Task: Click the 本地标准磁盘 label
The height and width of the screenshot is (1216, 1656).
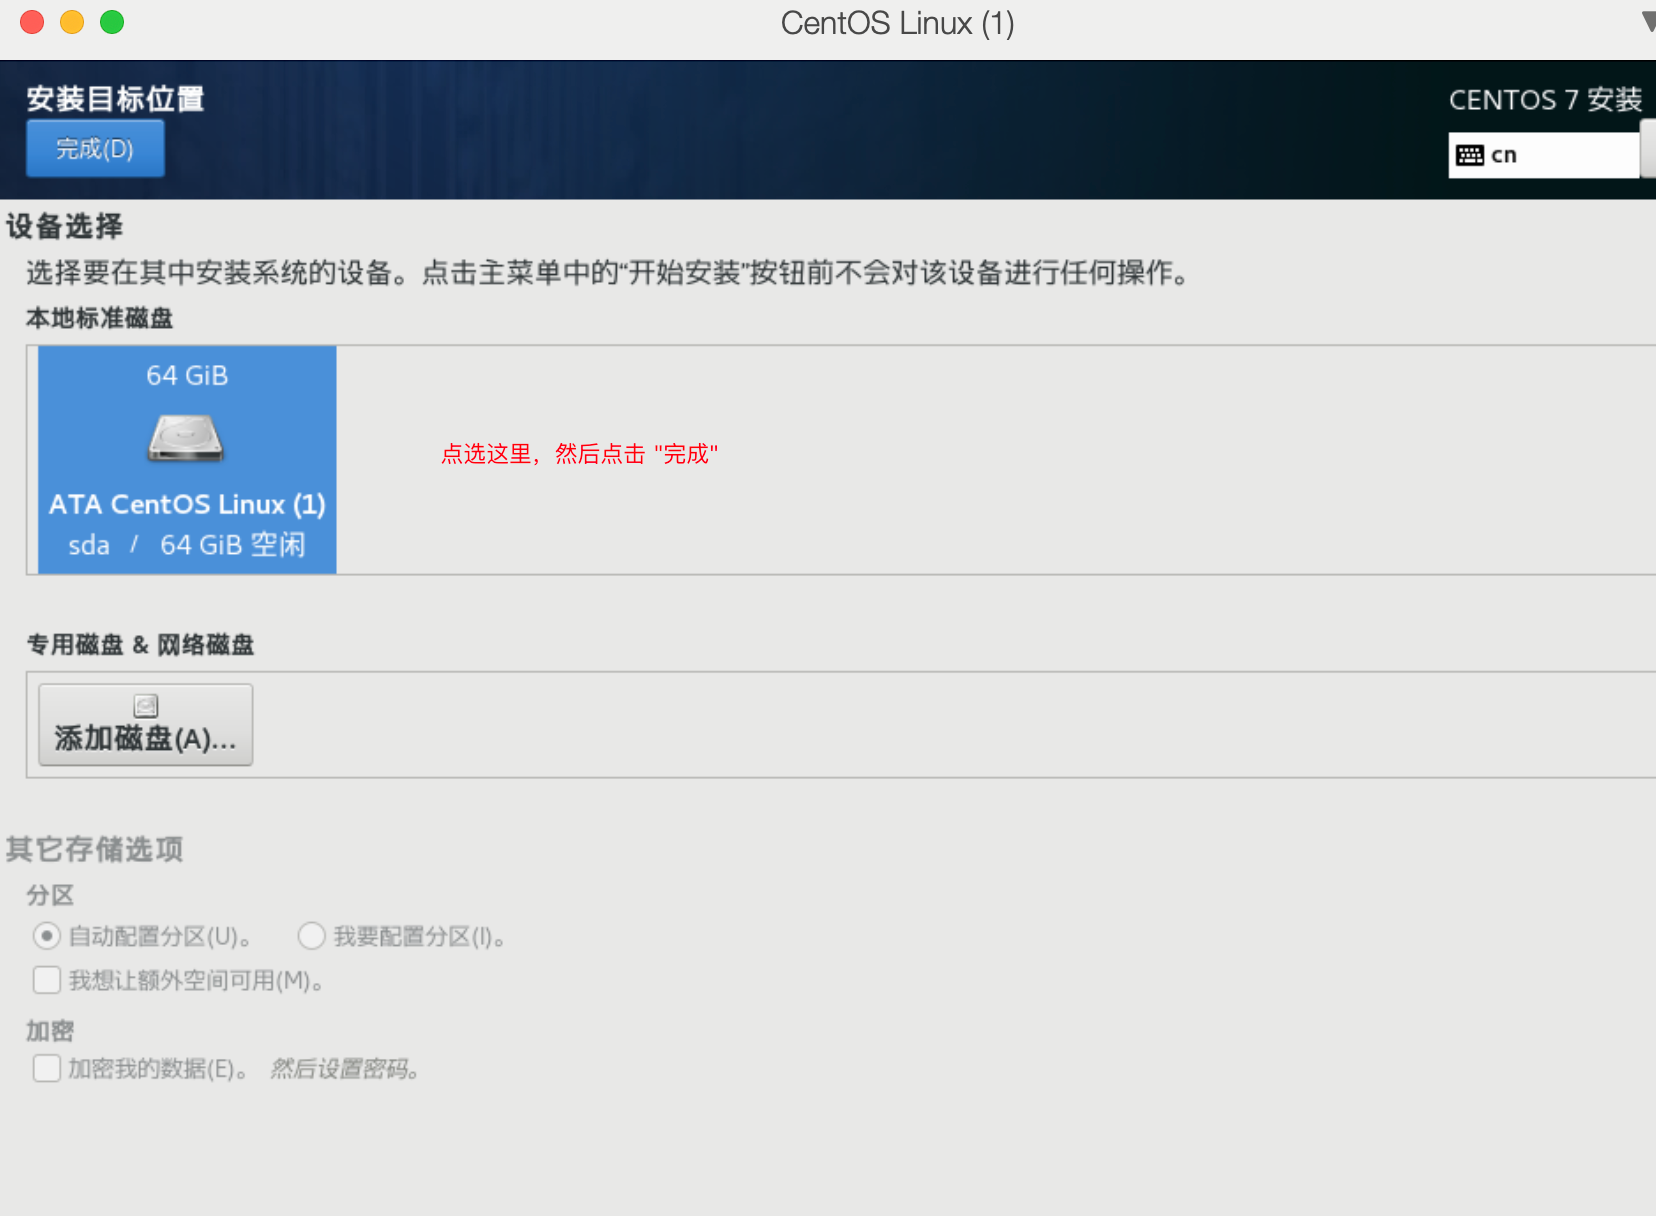Action: pyautogui.click(x=100, y=318)
